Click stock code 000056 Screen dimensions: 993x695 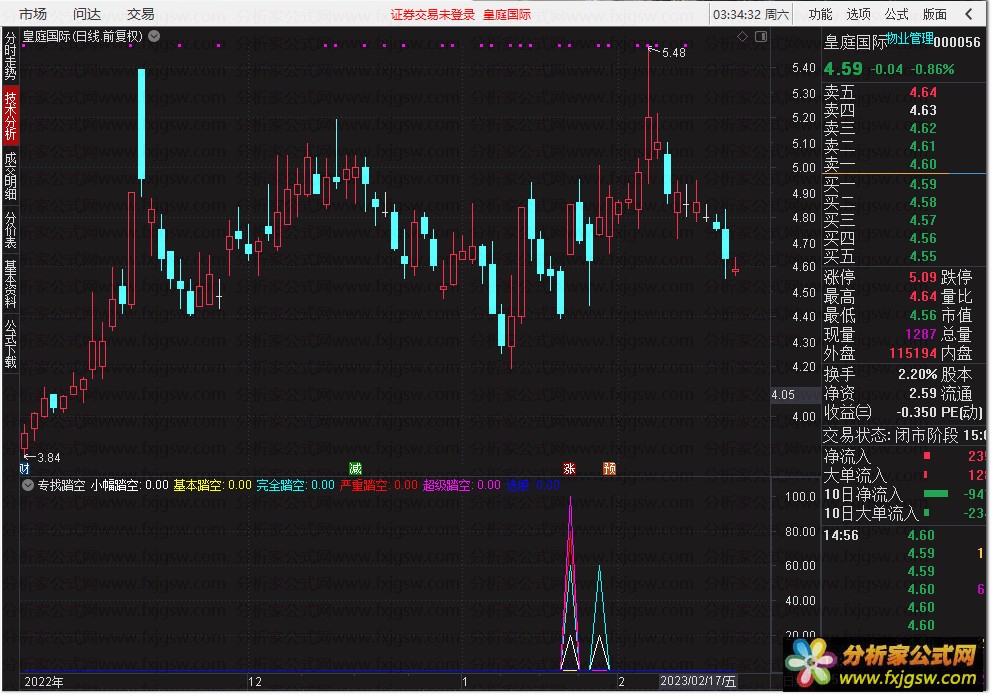[x=956, y=42]
